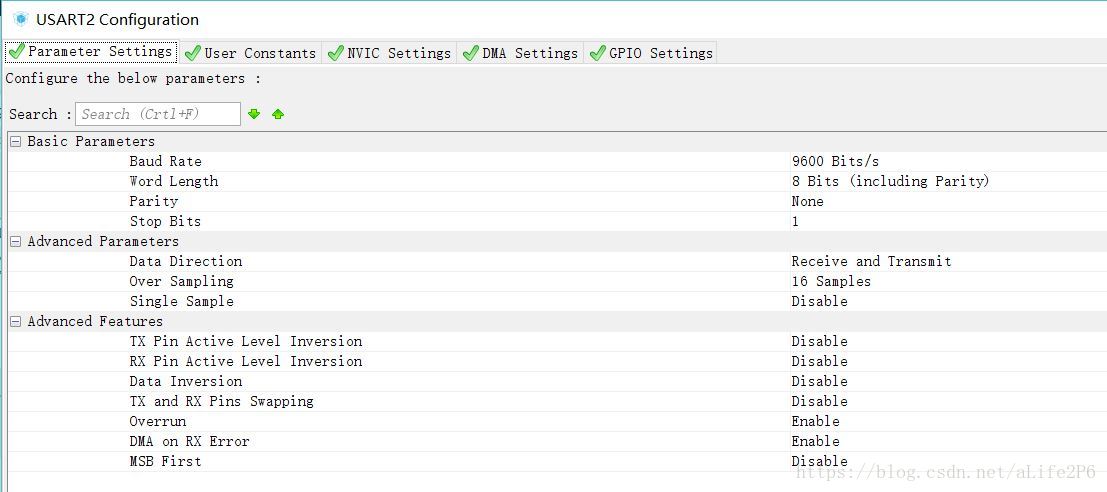Click the DMA Settings green checkmark icon
Viewport: 1107px width, 492px height.
(470, 53)
